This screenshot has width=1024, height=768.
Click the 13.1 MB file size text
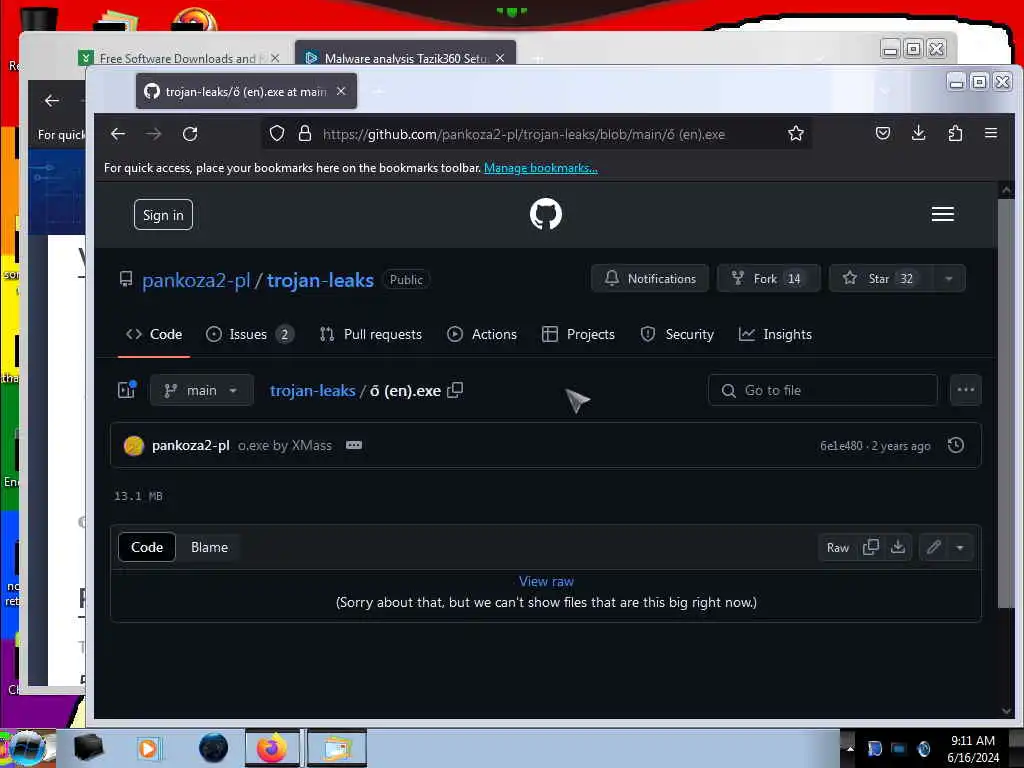138,496
